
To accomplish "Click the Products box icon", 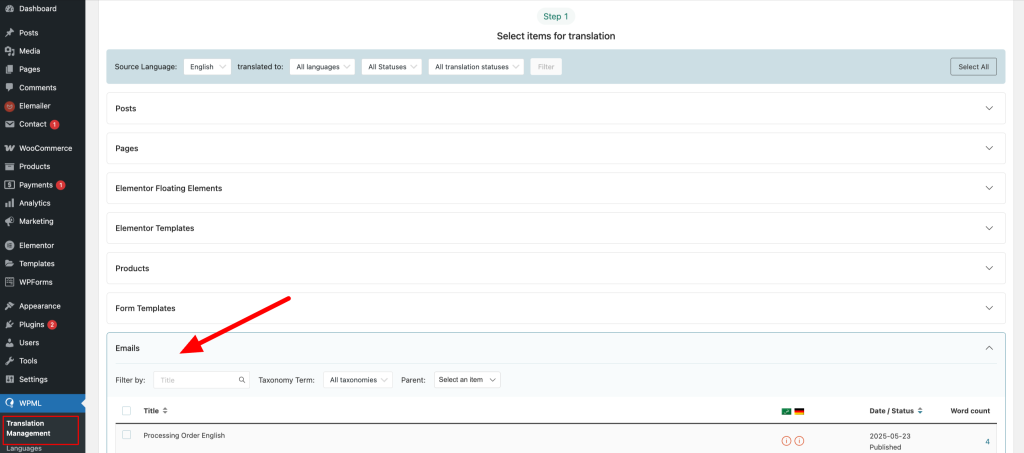I will coord(9,166).
